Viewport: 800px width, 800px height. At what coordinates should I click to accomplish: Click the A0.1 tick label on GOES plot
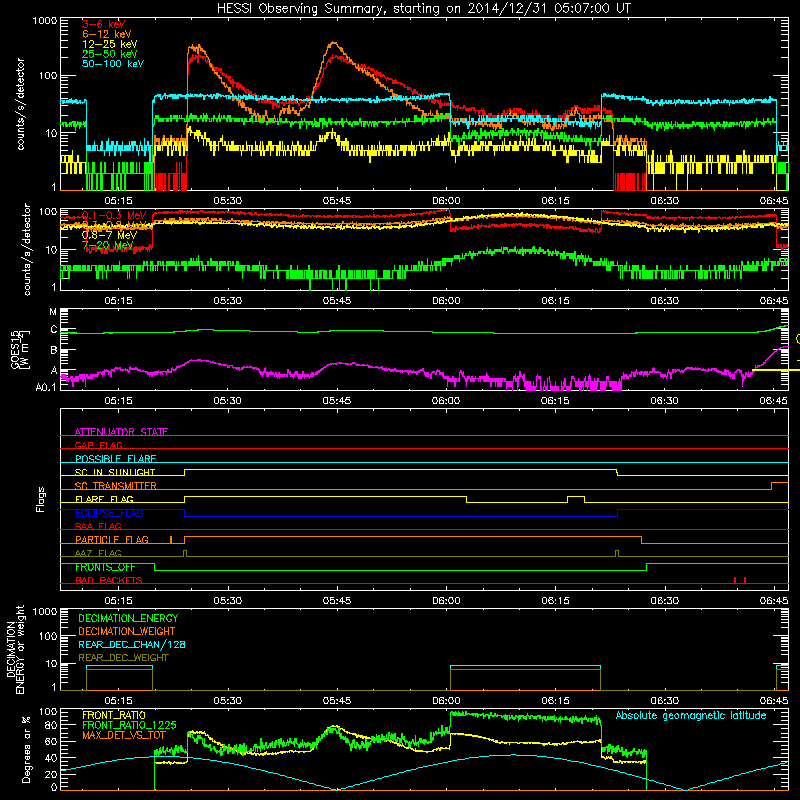pyautogui.click(x=46, y=388)
